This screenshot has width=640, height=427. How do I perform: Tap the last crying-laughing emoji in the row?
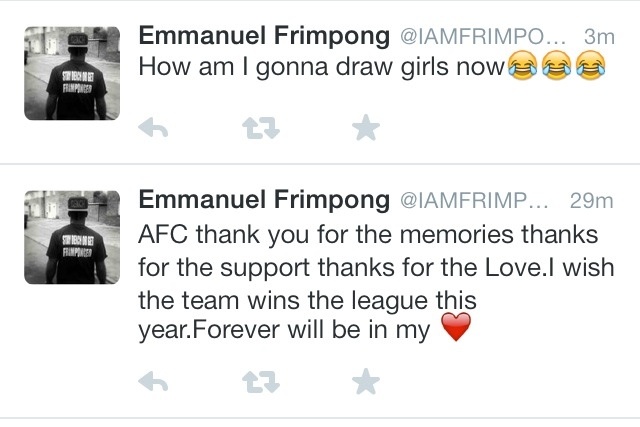pos(591,66)
